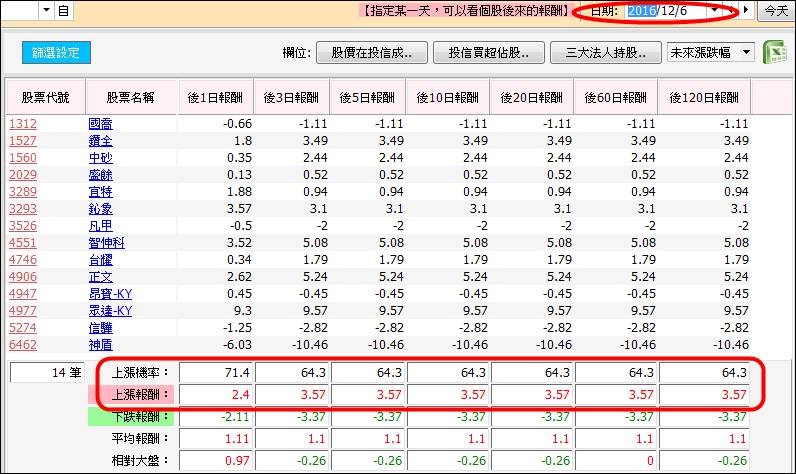Image resolution: width=796 pixels, height=474 pixels.
Task: Open stock name 智伸科 link
Action: 107,243
